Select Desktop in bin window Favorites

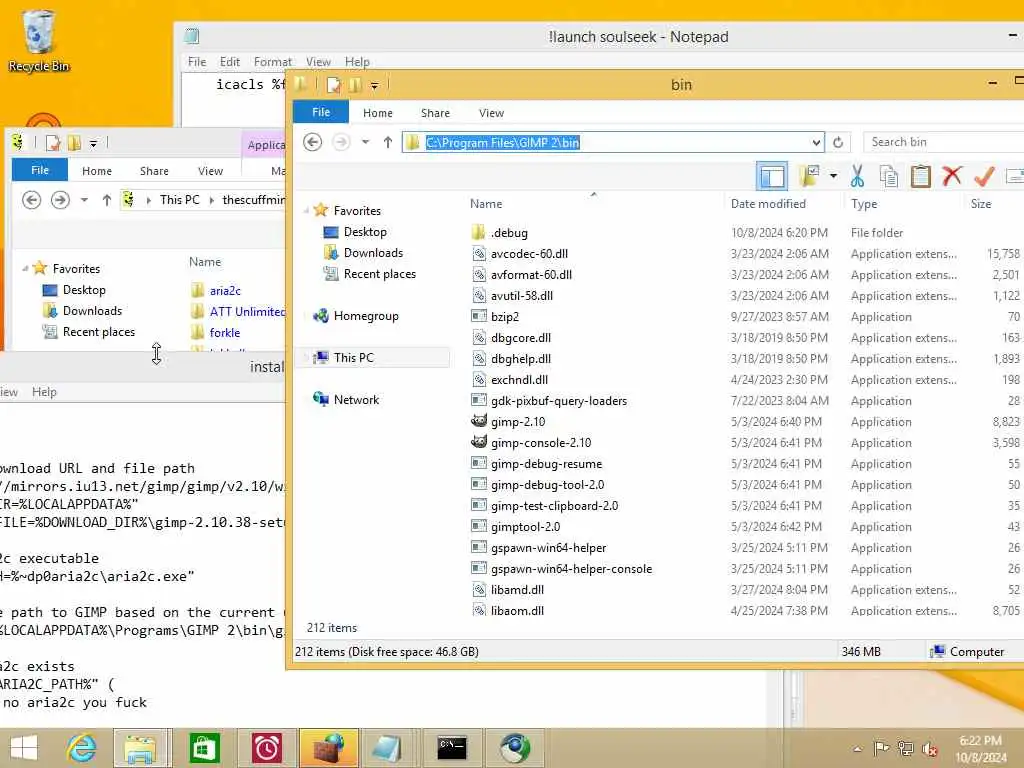[x=365, y=232]
